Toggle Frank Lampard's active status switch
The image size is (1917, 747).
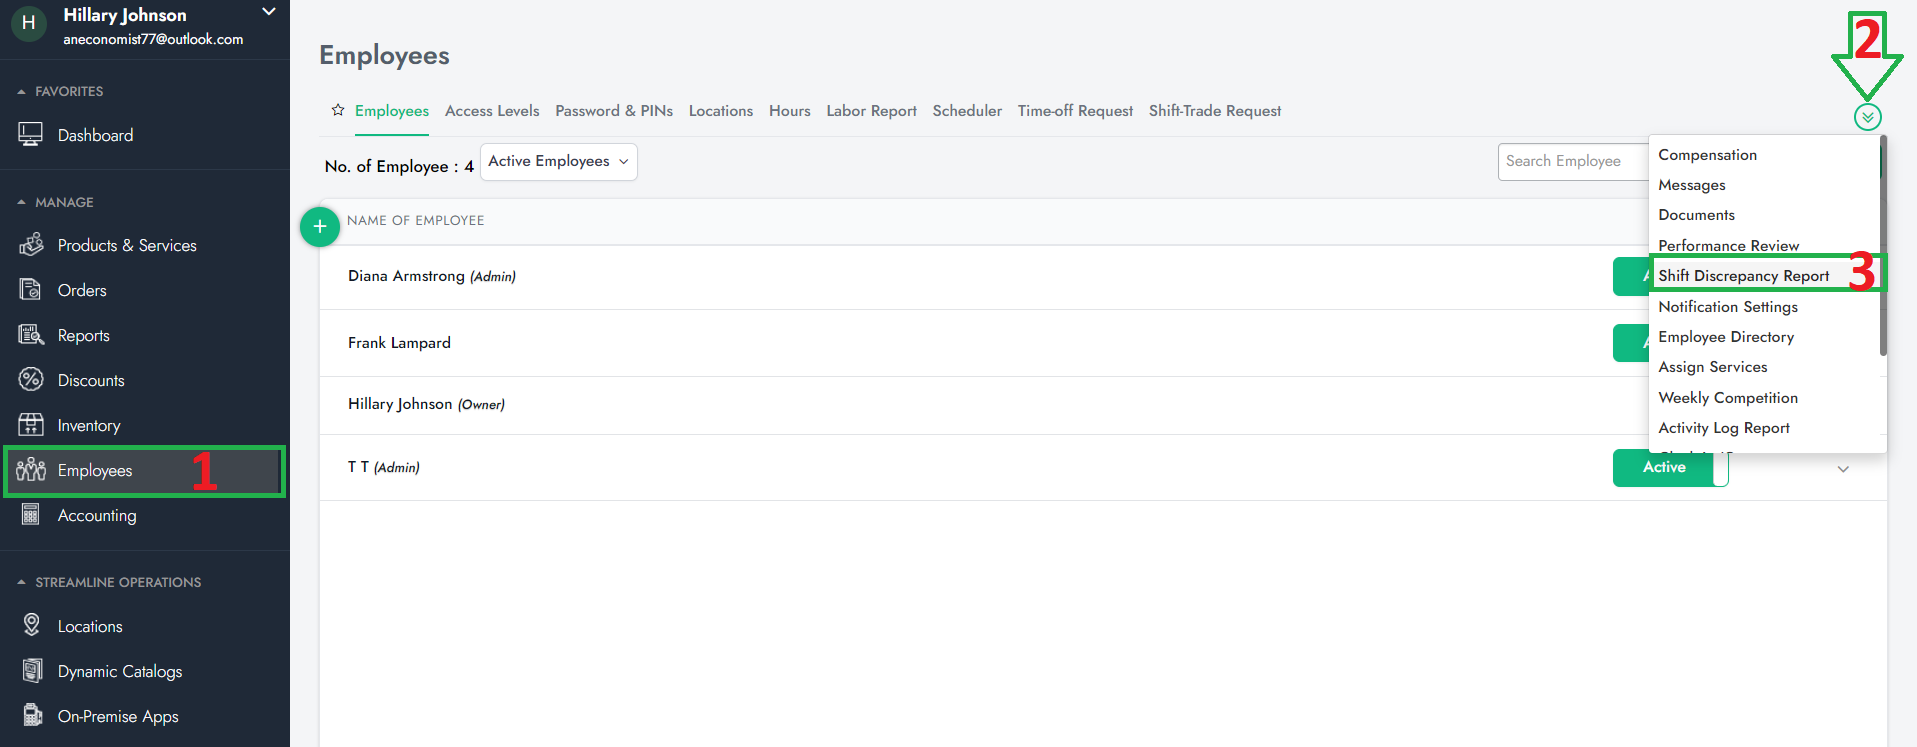tap(1630, 343)
